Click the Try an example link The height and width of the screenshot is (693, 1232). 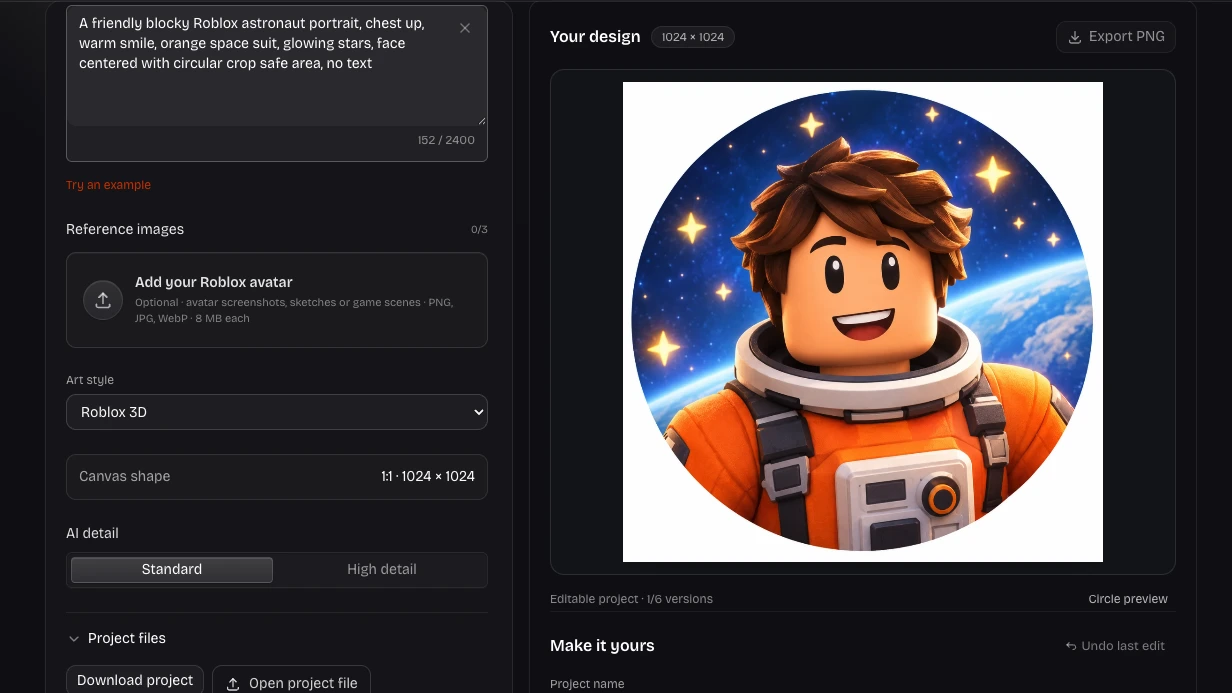tap(108, 185)
